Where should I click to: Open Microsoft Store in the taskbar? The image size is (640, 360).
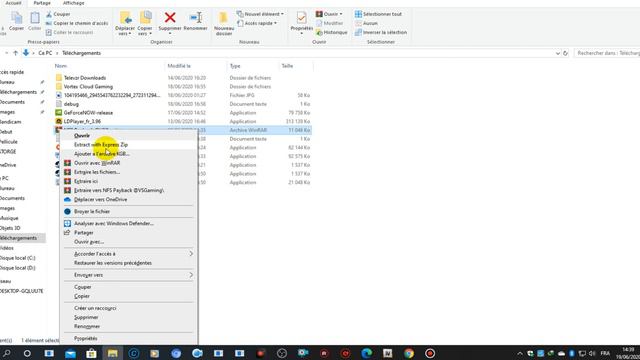pyautogui.click(x=91, y=353)
